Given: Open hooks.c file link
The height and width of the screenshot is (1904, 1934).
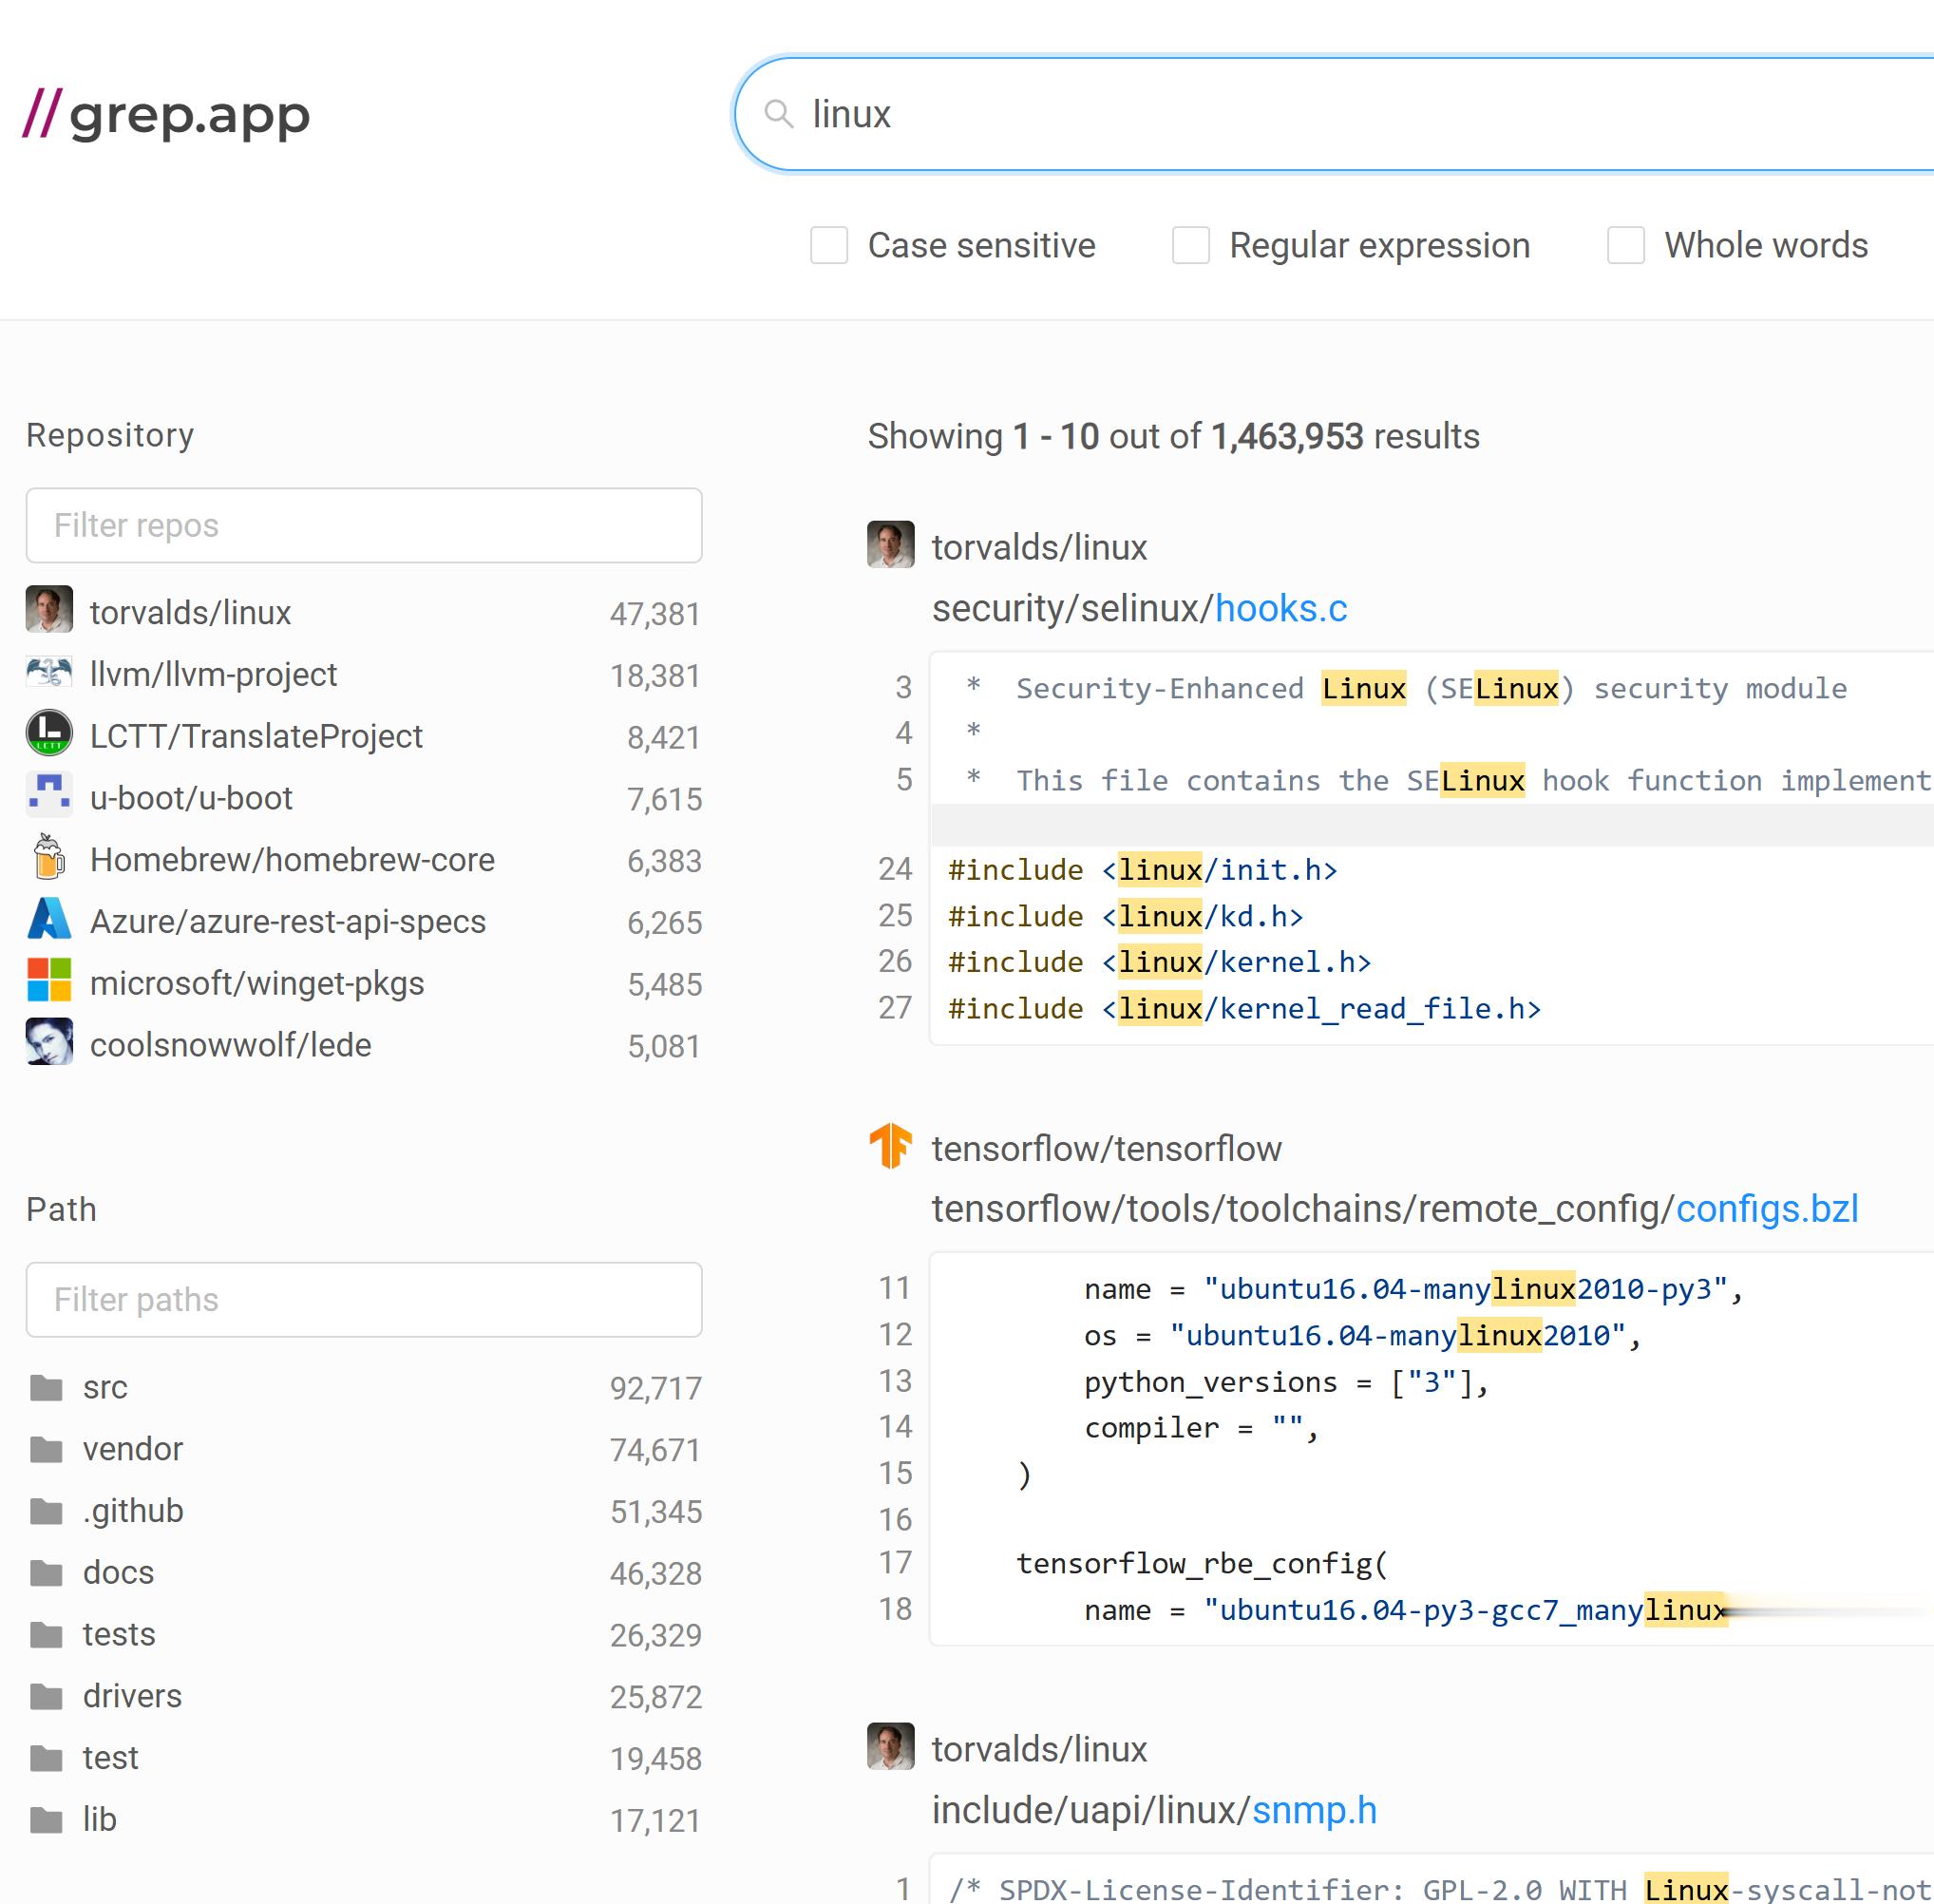Looking at the screenshot, I should point(1281,608).
